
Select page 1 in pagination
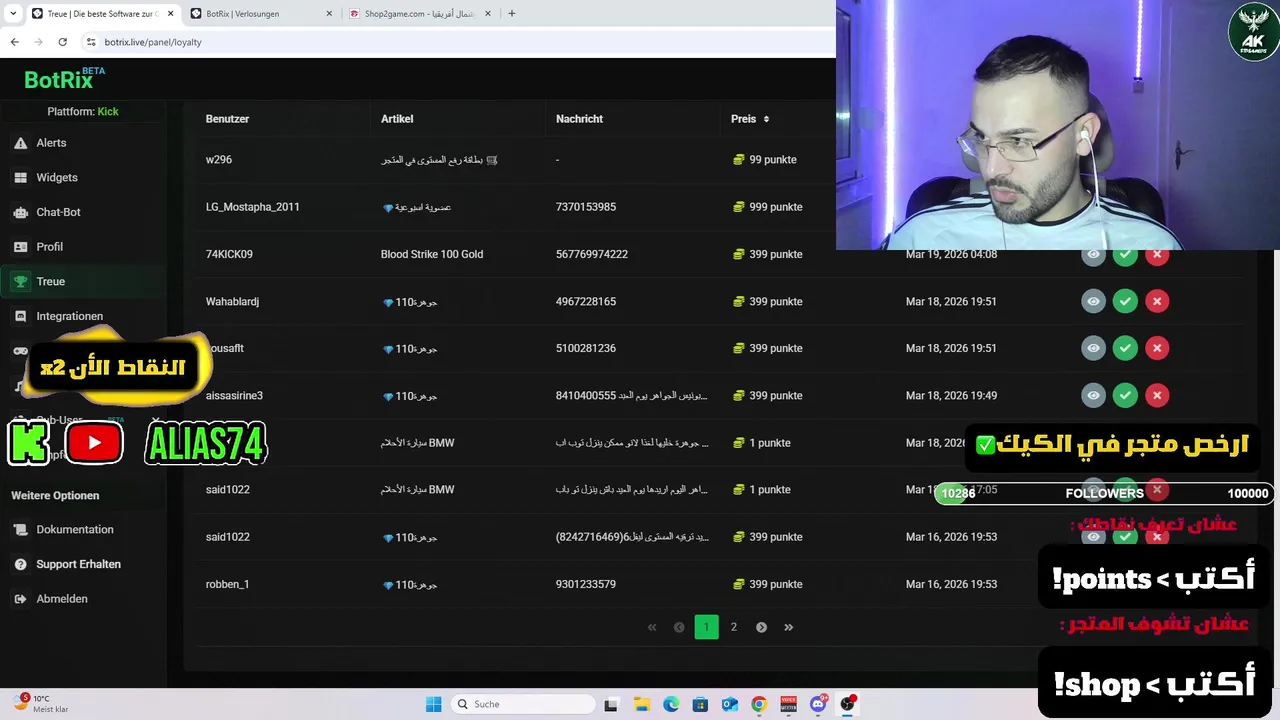[x=706, y=627]
